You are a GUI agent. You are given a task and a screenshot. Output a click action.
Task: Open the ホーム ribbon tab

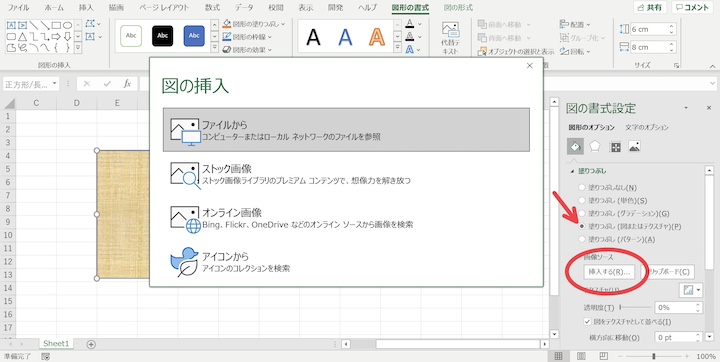54,8
